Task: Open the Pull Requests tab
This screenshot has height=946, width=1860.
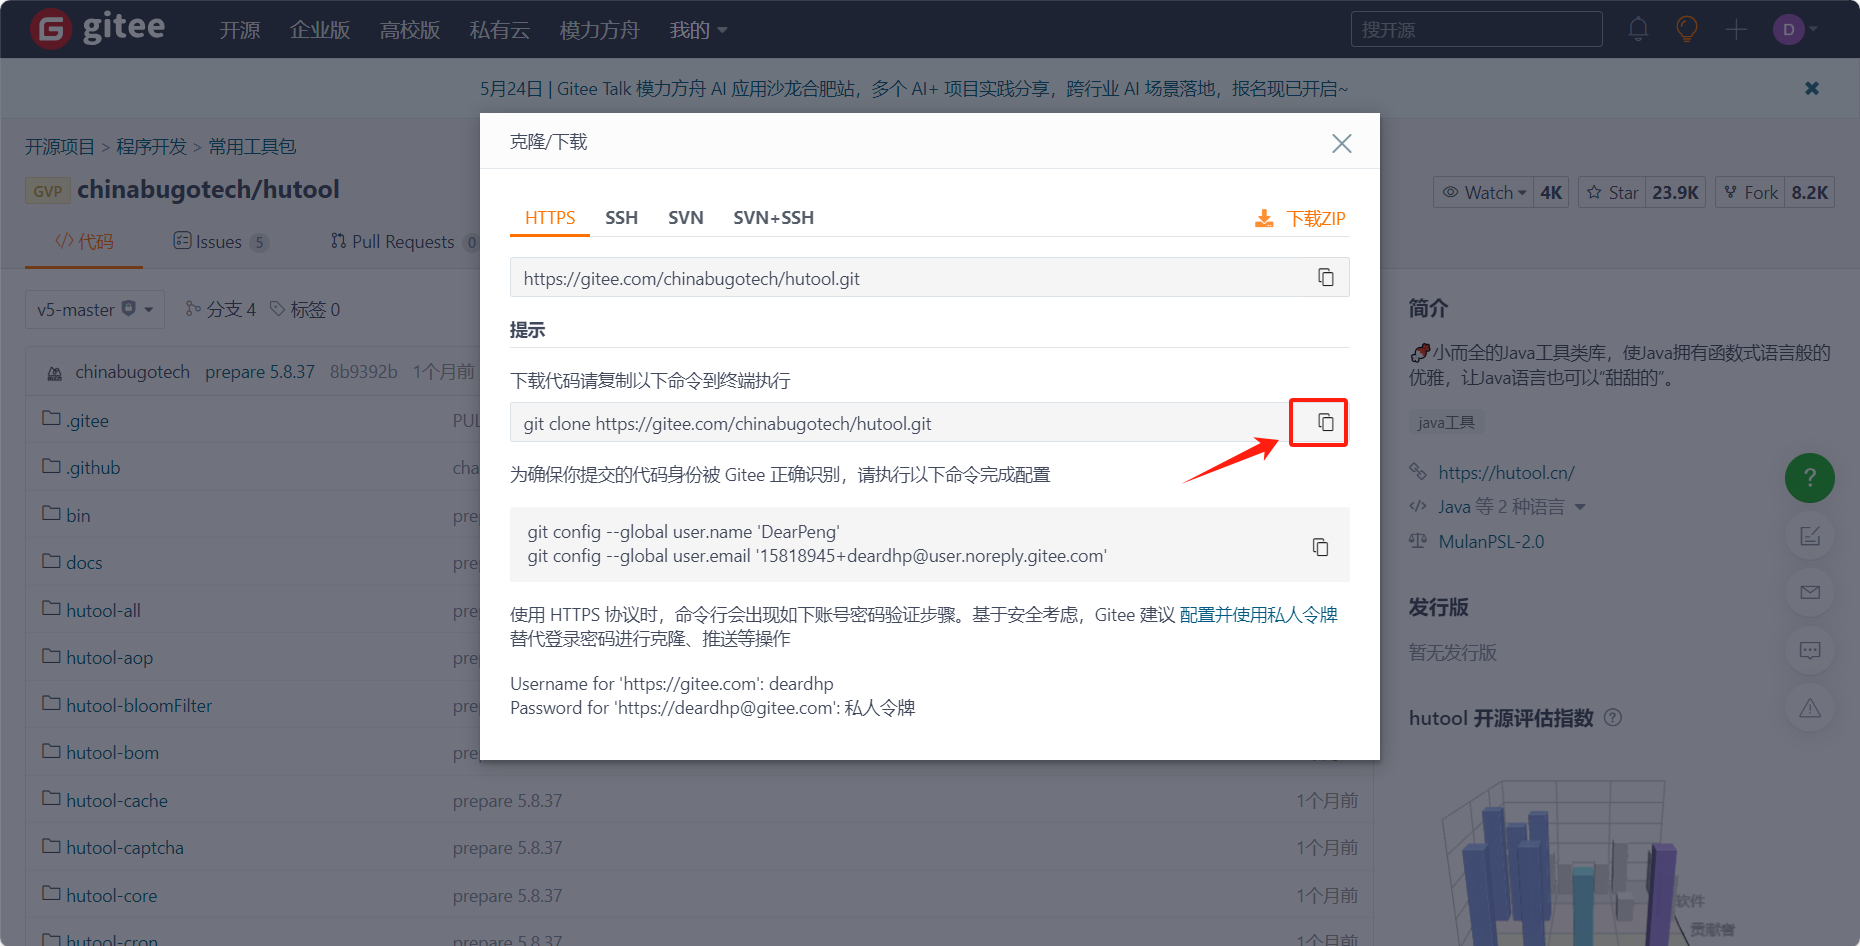Action: tap(404, 241)
